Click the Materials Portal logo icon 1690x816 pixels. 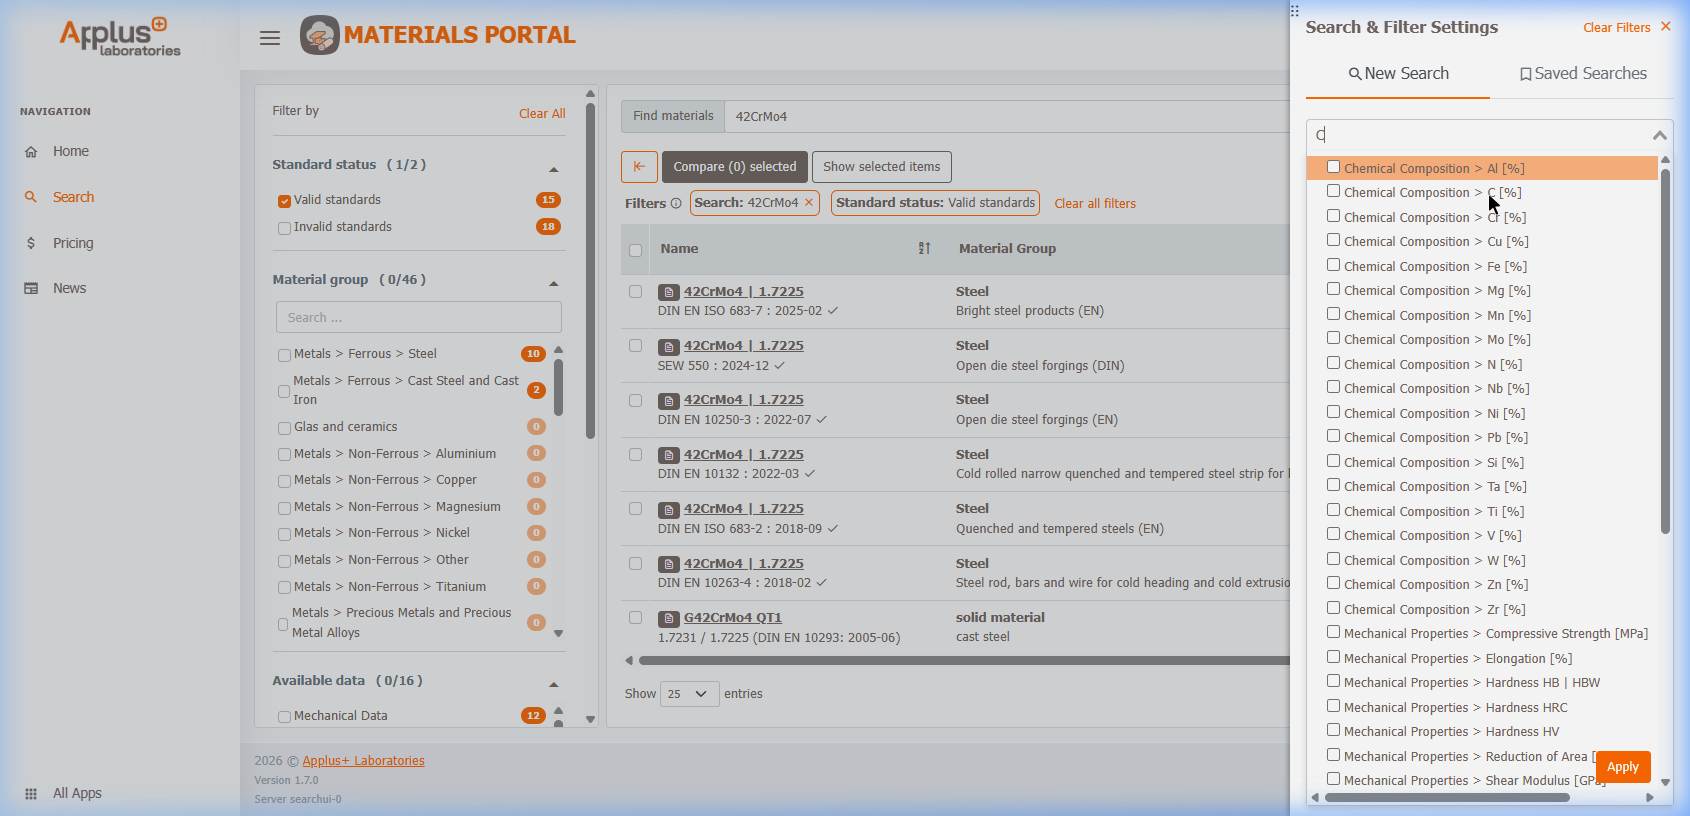click(320, 35)
